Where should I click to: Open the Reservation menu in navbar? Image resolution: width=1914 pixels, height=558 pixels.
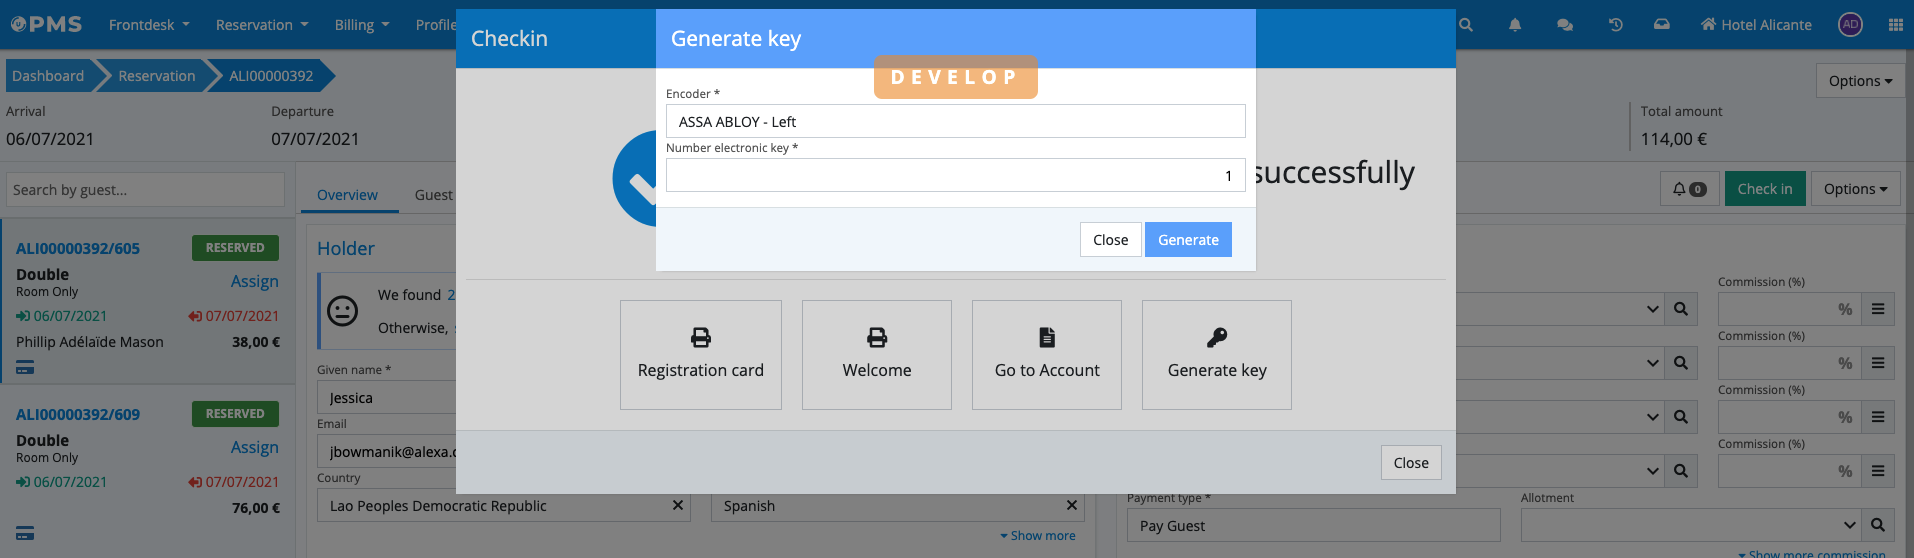click(261, 25)
